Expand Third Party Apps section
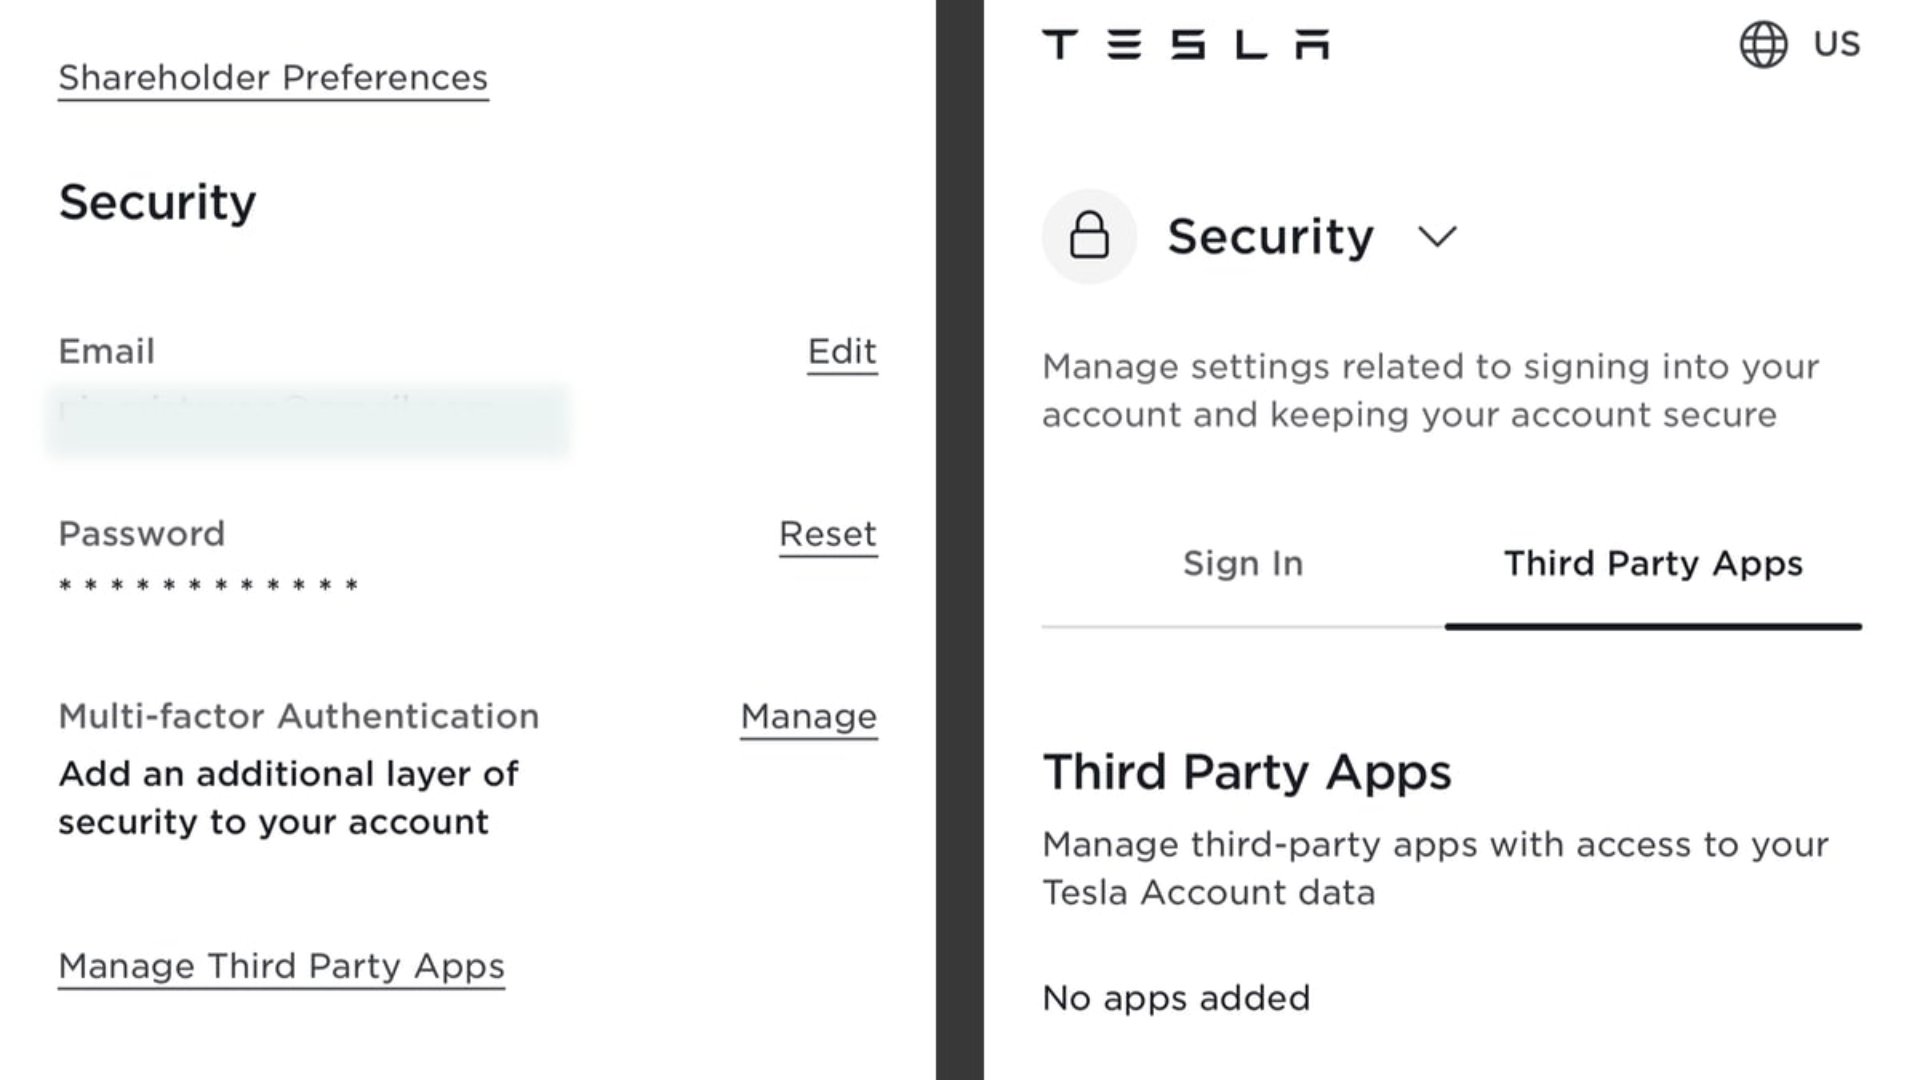Screen dimensions: 1920x1080 tap(1652, 563)
